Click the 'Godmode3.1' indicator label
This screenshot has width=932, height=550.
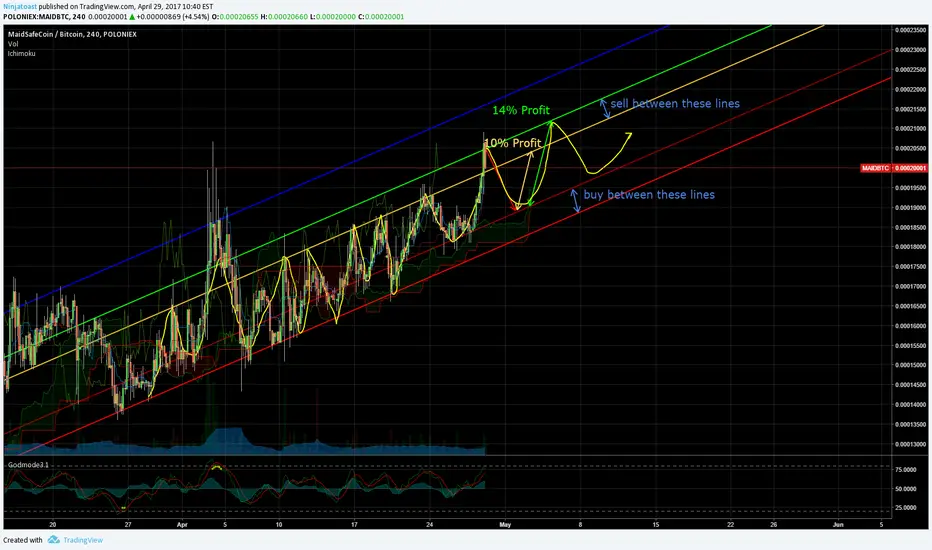click(29, 464)
